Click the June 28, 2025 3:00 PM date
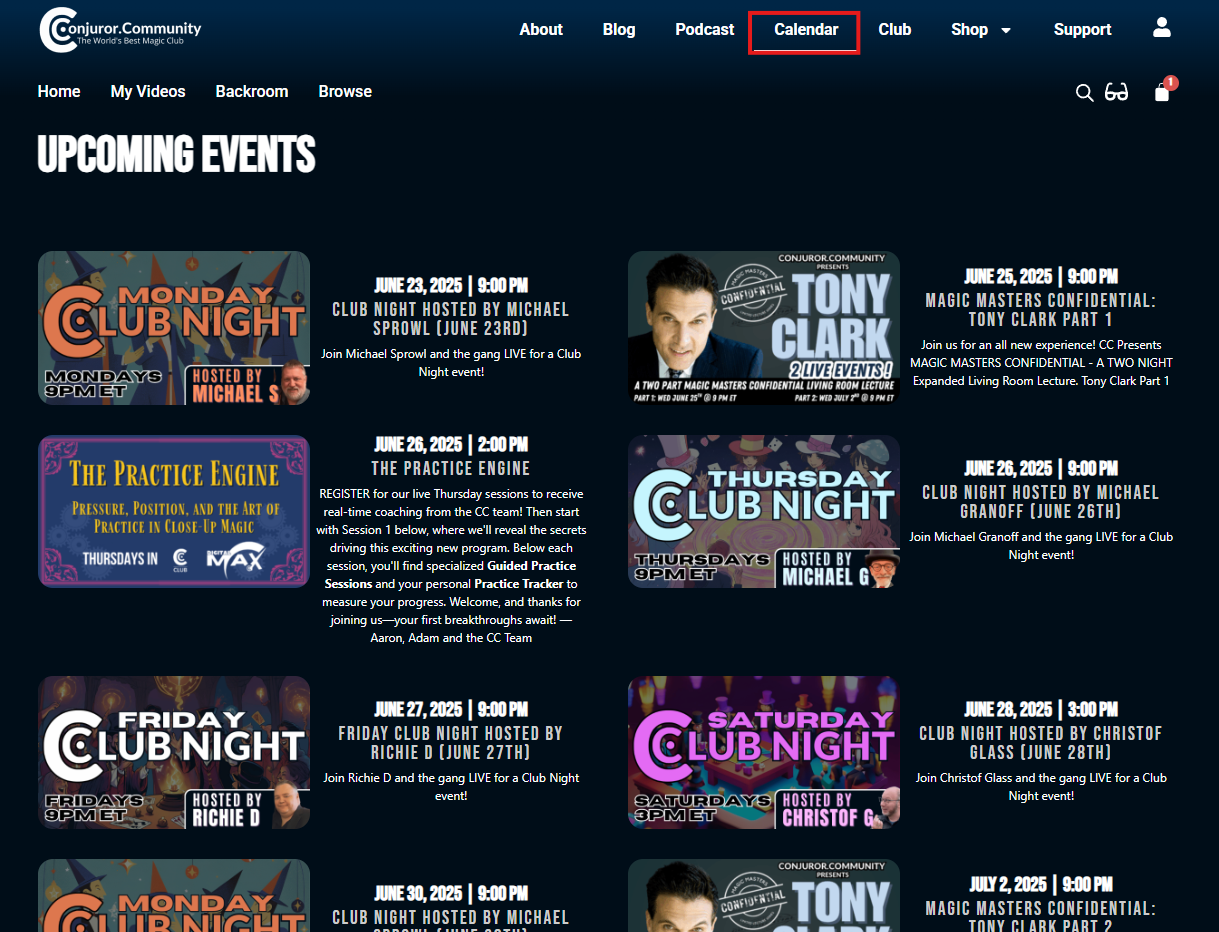The width and height of the screenshot is (1219, 932). click(x=1041, y=710)
